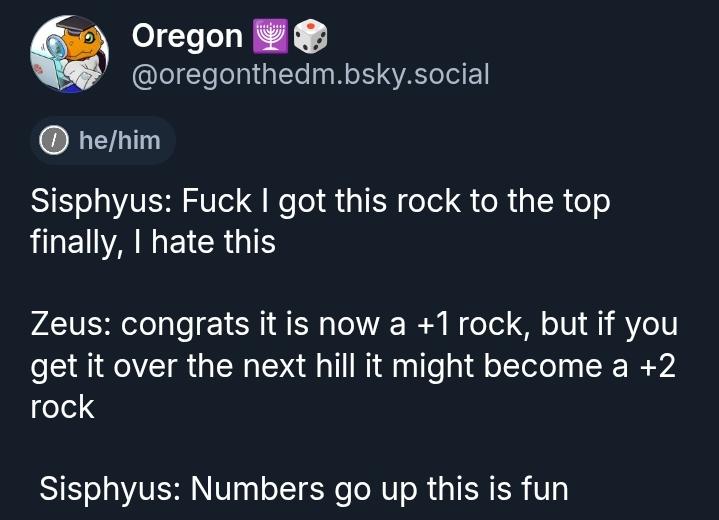Open Oregon's profile avatar picture
The height and width of the screenshot is (520, 719).
coord(69,54)
